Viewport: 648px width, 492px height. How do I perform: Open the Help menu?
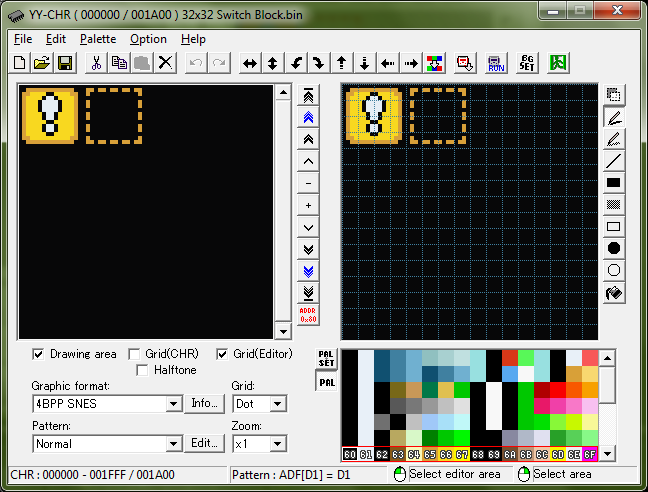(x=193, y=39)
